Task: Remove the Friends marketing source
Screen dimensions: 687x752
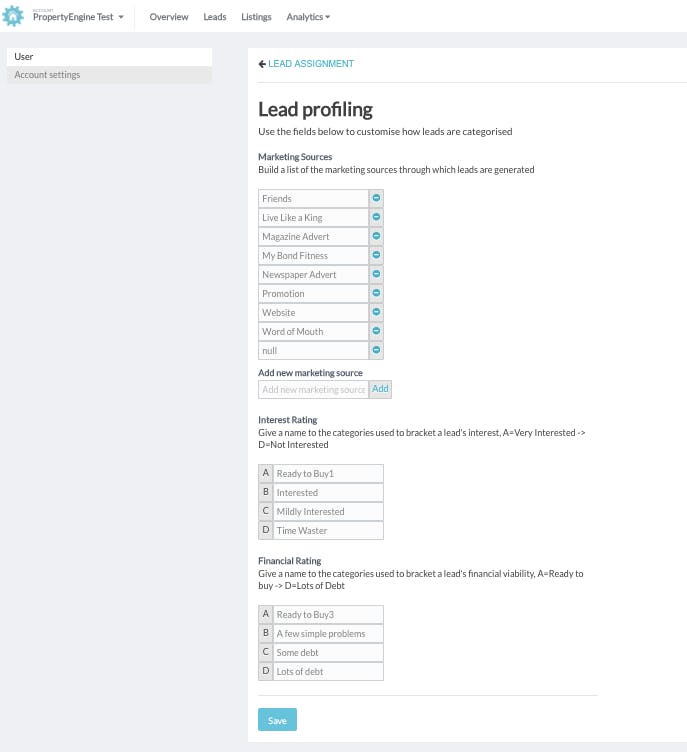Action: click(x=376, y=199)
